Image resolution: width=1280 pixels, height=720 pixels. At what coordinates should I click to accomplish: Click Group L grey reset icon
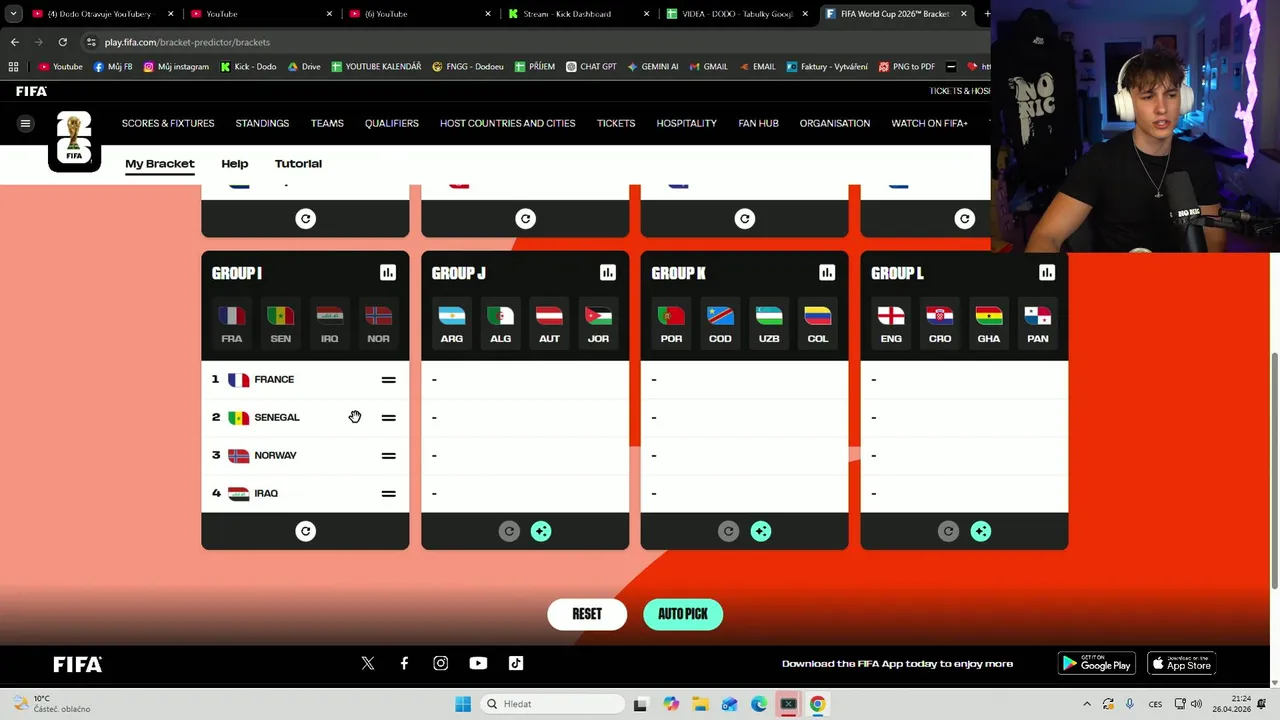948,531
